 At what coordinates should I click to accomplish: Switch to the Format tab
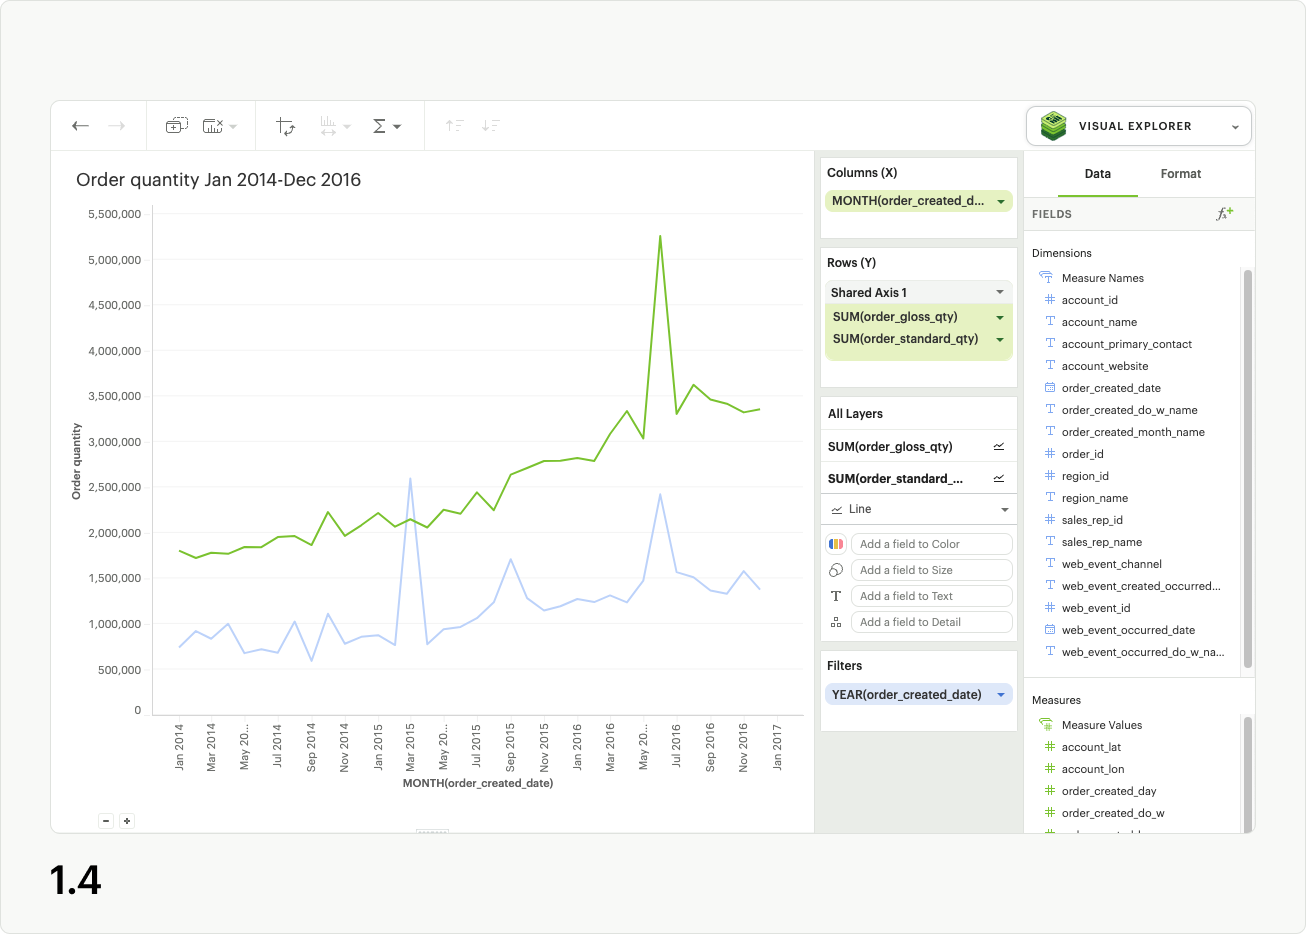(1180, 173)
